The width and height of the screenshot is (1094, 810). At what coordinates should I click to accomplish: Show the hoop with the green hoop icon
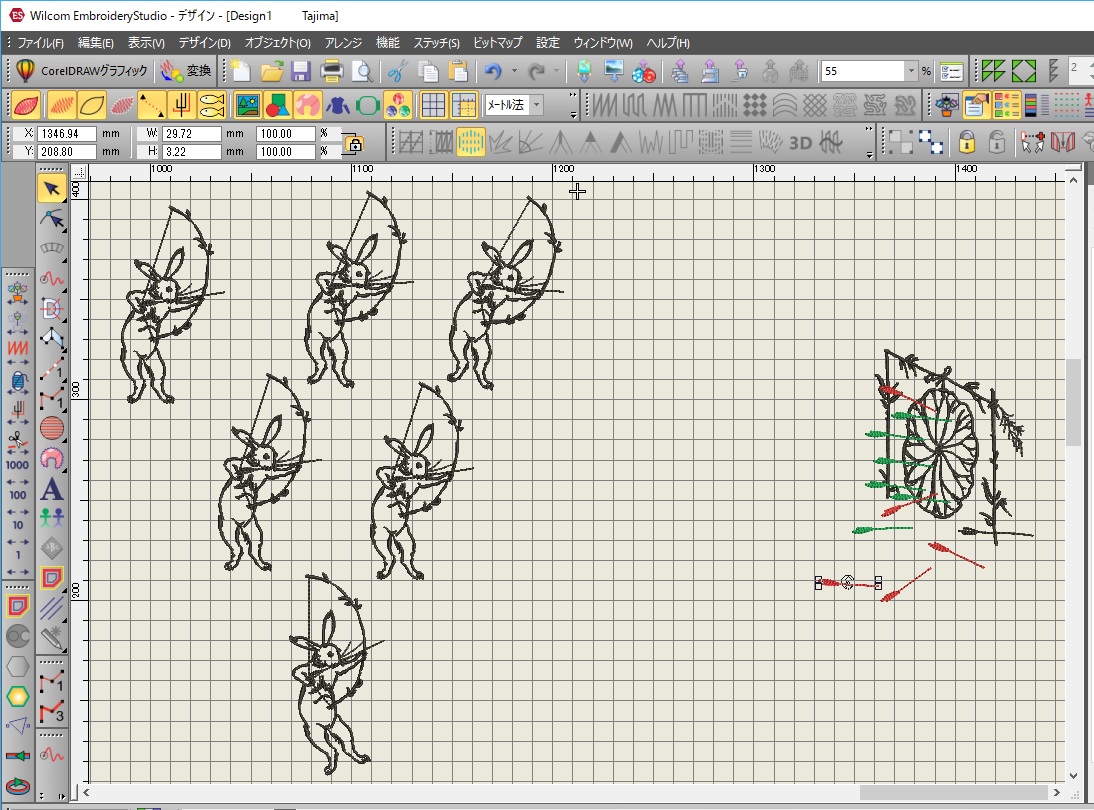367,105
